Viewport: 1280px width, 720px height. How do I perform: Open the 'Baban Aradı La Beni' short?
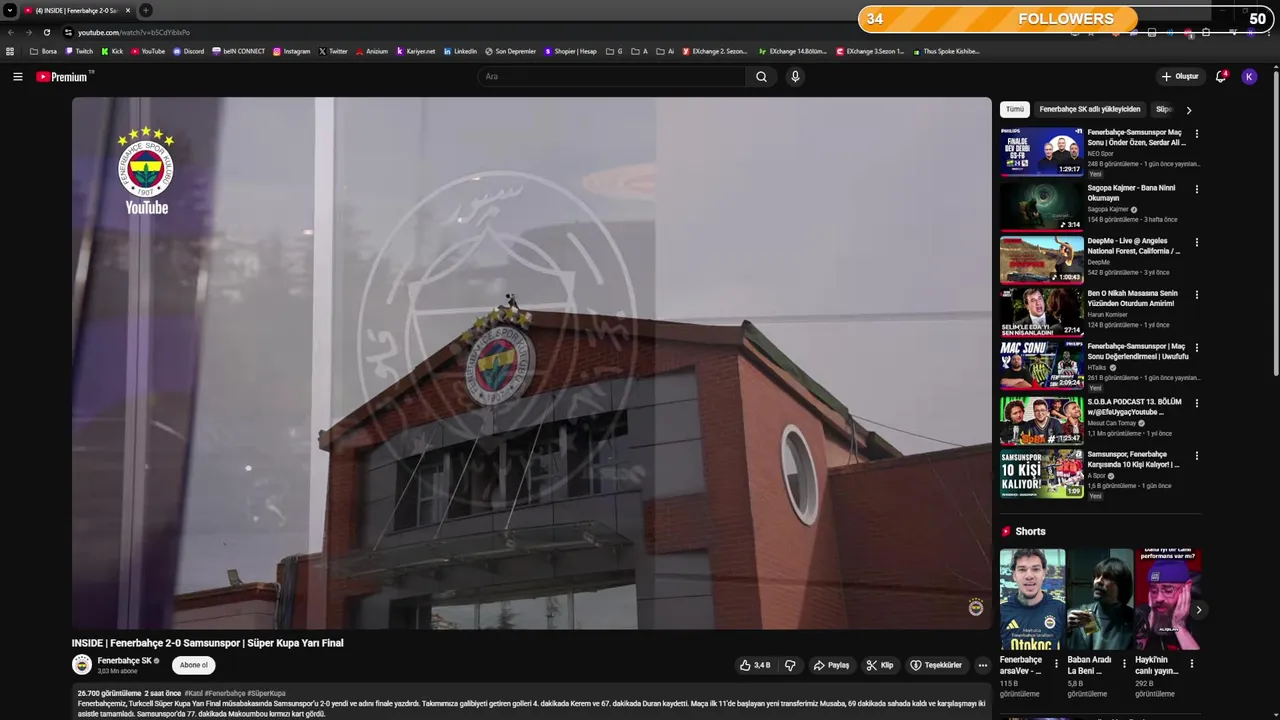[x=1099, y=599]
